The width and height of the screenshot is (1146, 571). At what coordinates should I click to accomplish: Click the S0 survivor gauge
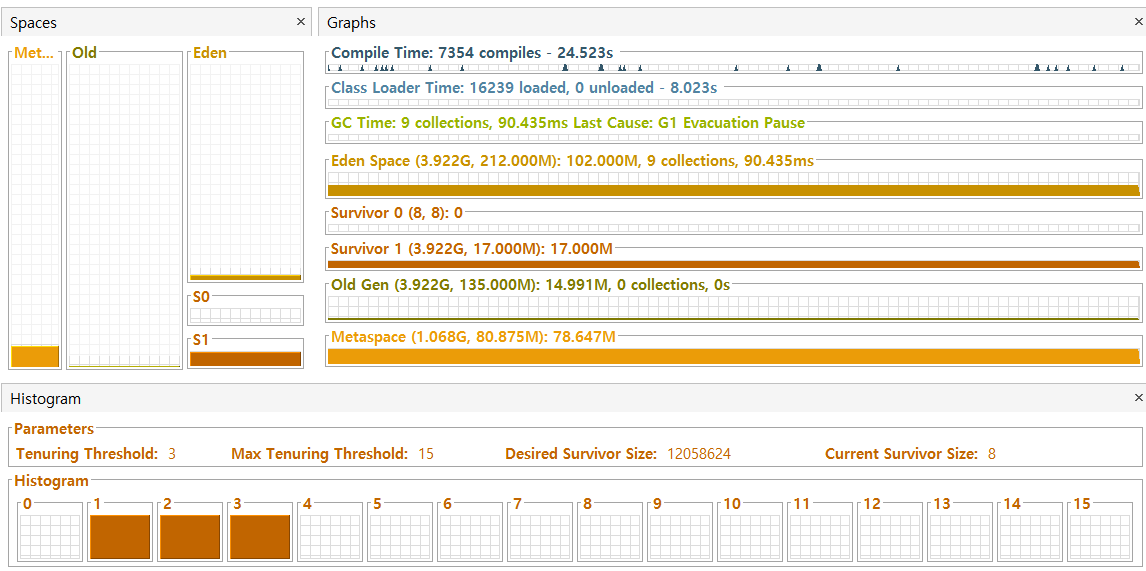tap(245, 315)
